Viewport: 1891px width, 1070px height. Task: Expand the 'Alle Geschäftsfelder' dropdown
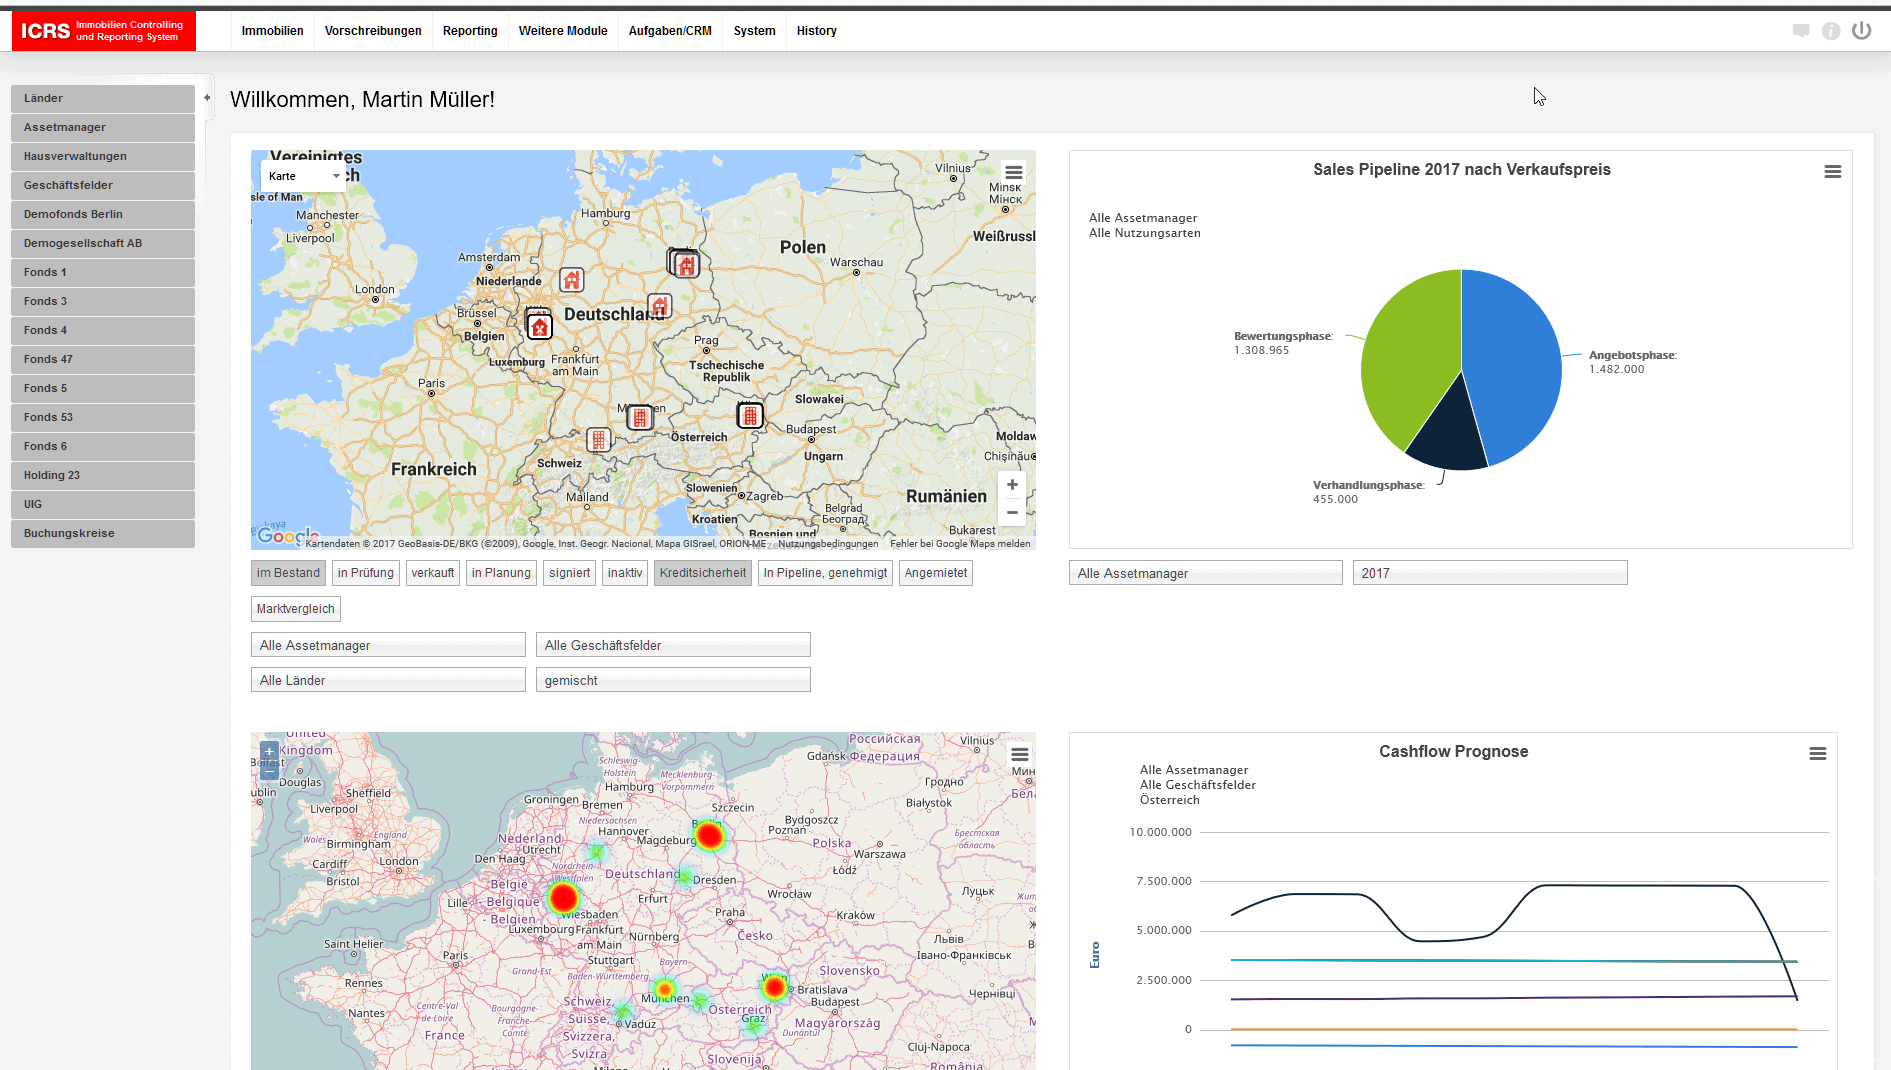pyautogui.click(x=672, y=645)
